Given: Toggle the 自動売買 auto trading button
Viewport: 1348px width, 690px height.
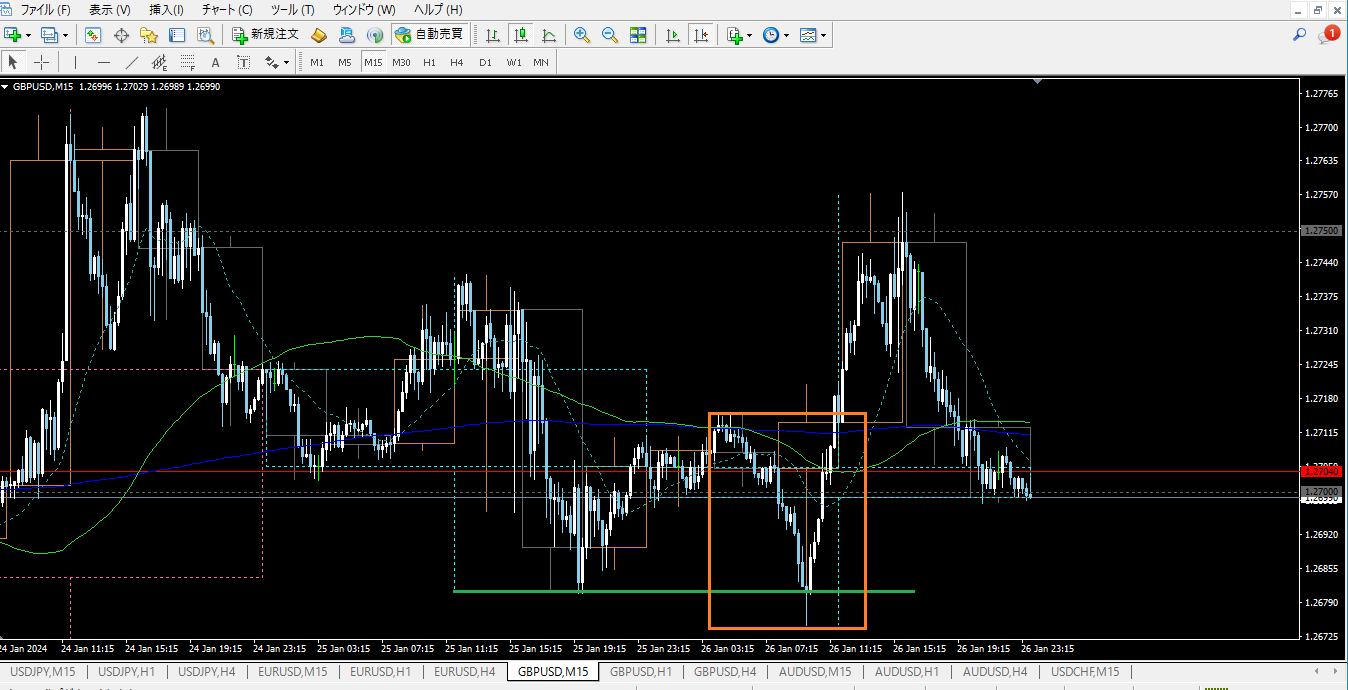Looking at the screenshot, I should click(430, 35).
